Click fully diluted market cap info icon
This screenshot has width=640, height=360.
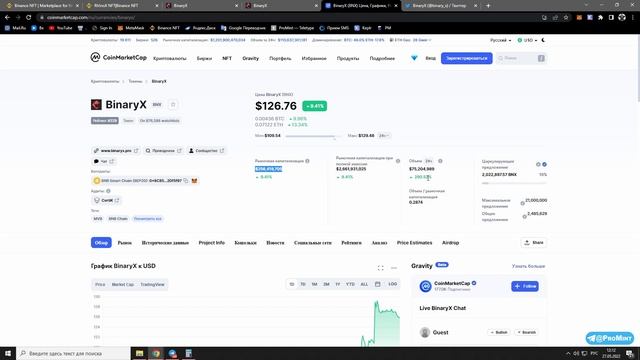coord(398,161)
